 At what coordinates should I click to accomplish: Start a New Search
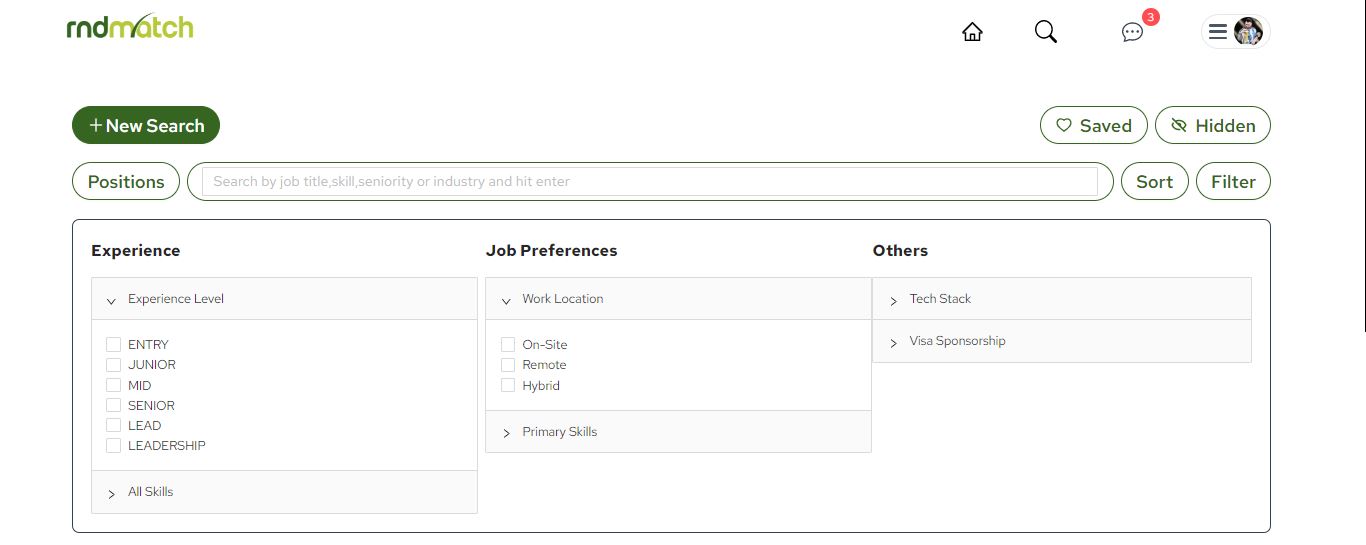(146, 126)
